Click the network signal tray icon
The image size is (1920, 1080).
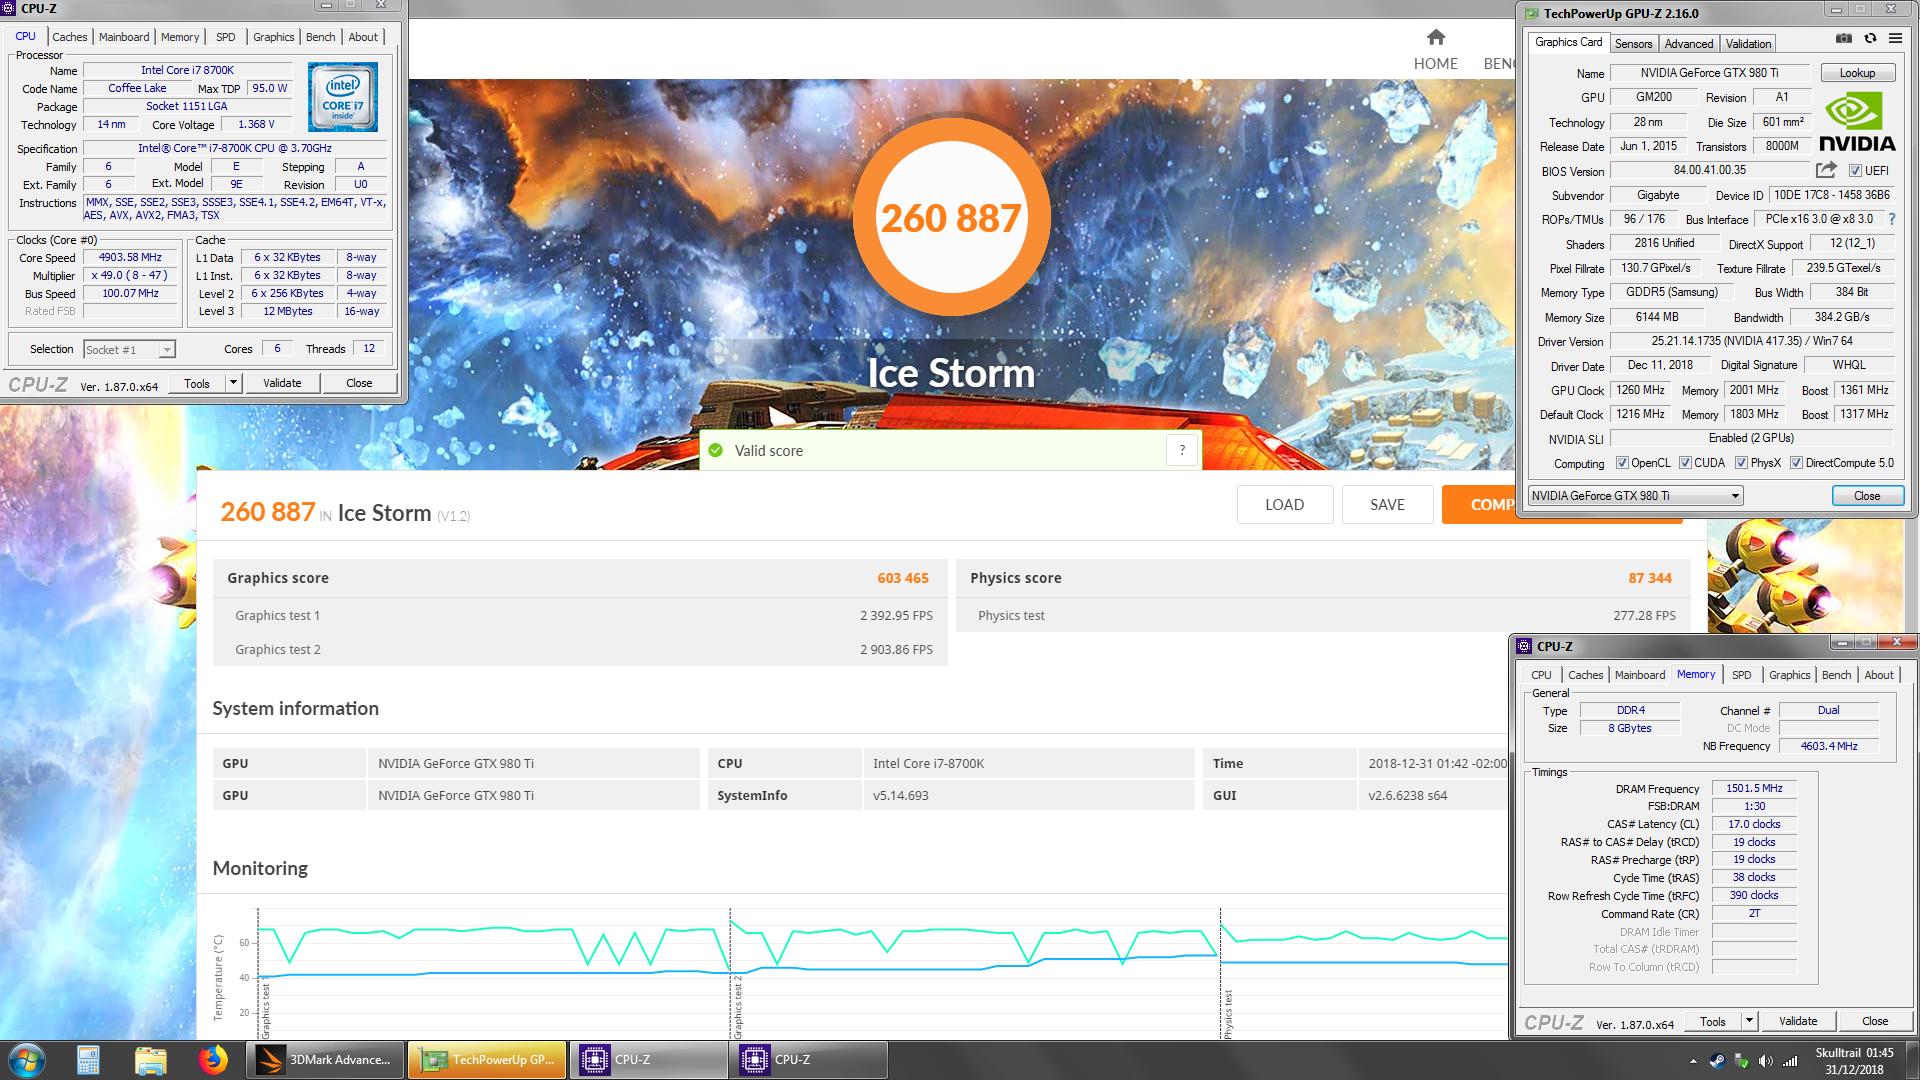point(1790,1061)
